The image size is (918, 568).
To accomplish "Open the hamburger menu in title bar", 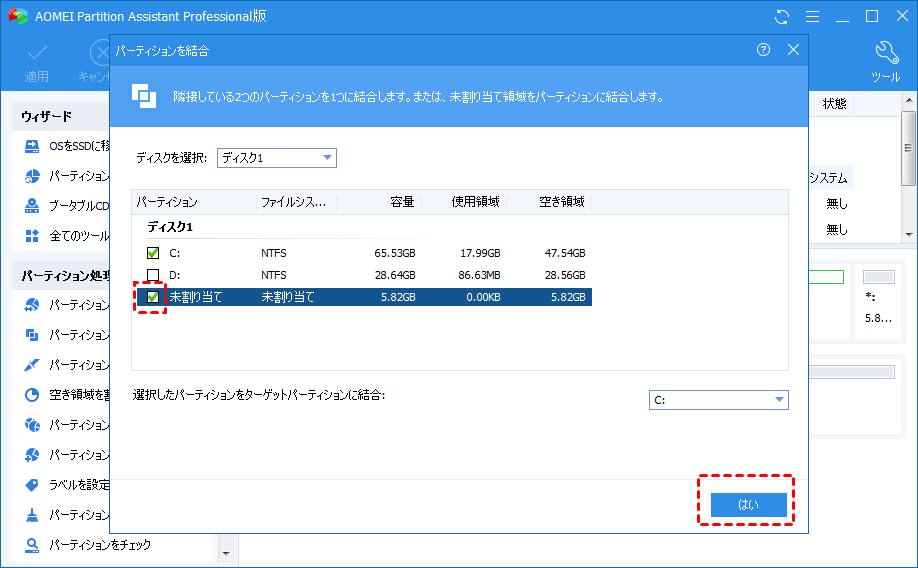I will click(812, 16).
